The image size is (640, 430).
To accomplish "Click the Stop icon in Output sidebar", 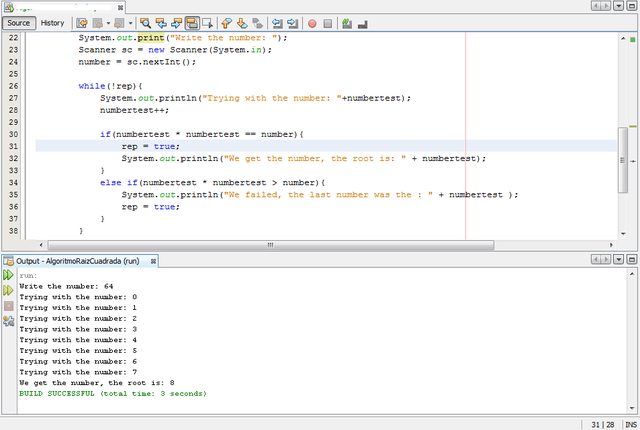I will [x=8, y=306].
